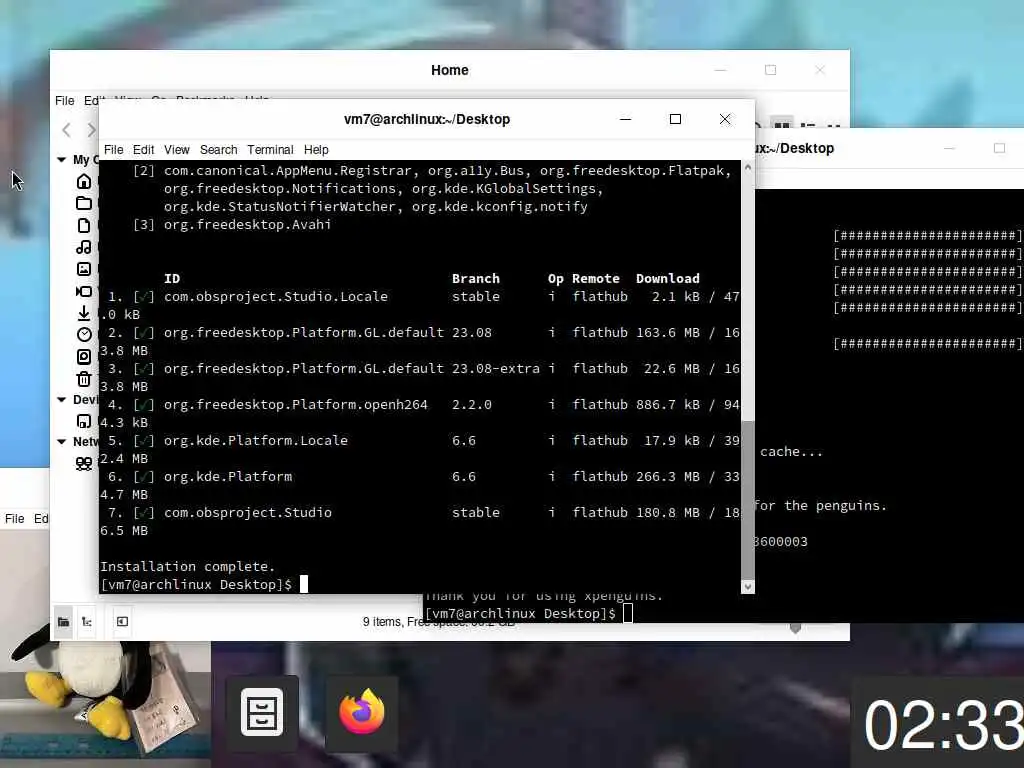1024x768 pixels.
Task: Maximize the front terminal window
Action: click(675, 119)
